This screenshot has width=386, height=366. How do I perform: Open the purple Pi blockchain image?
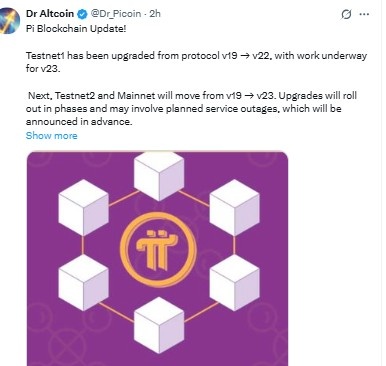tap(157, 259)
